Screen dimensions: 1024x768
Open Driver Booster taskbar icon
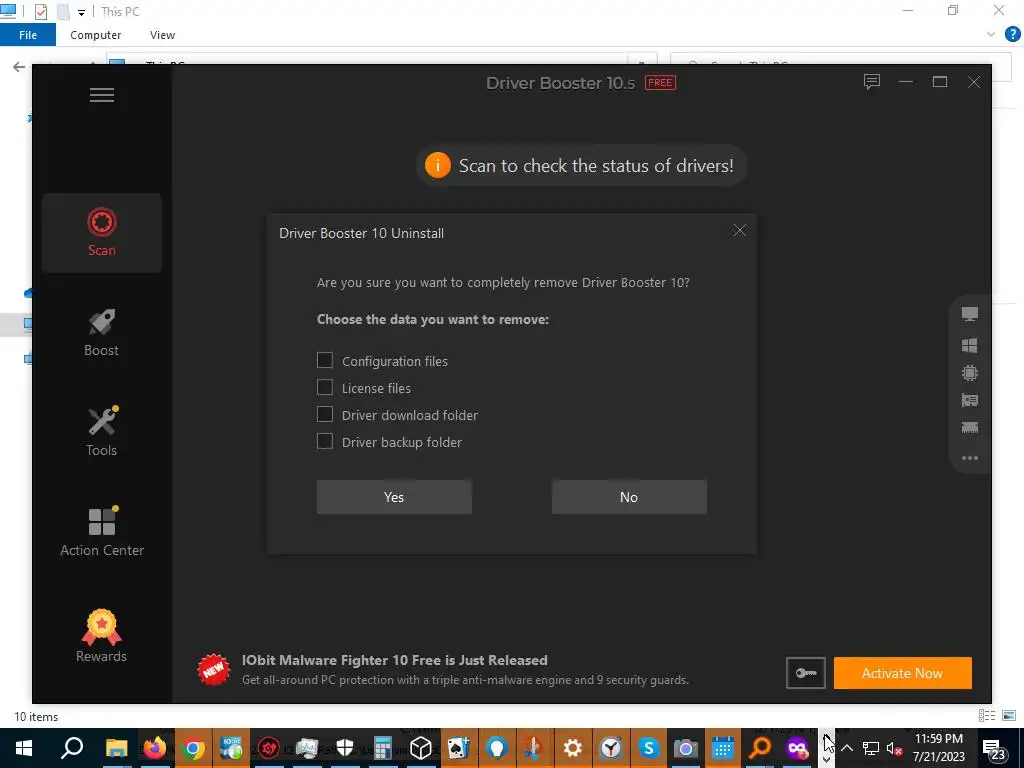tap(268, 748)
